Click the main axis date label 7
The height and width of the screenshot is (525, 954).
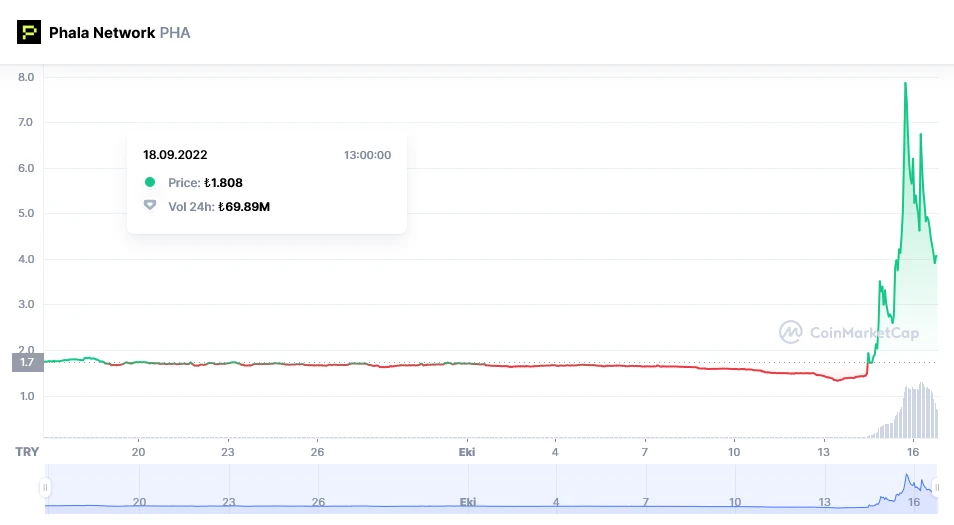644,452
